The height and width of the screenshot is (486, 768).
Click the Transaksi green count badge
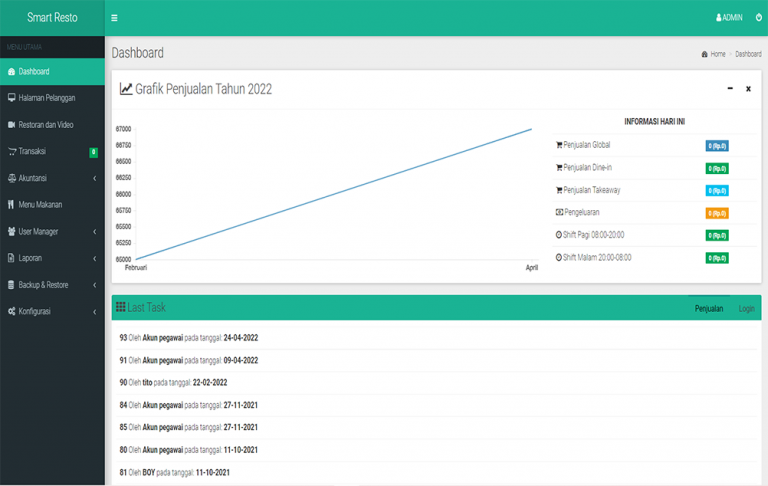(93, 152)
